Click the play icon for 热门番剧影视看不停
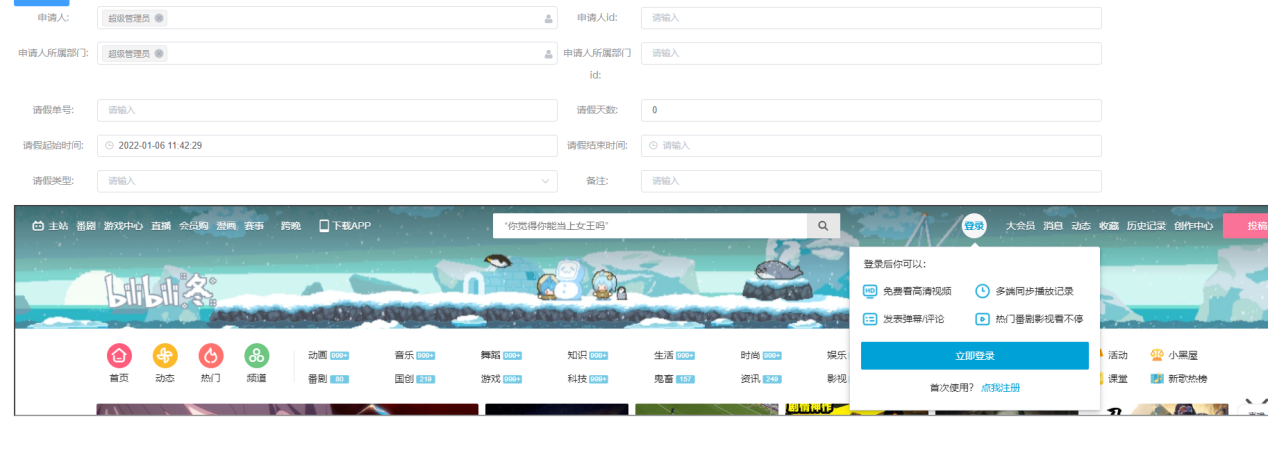 (983, 319)
